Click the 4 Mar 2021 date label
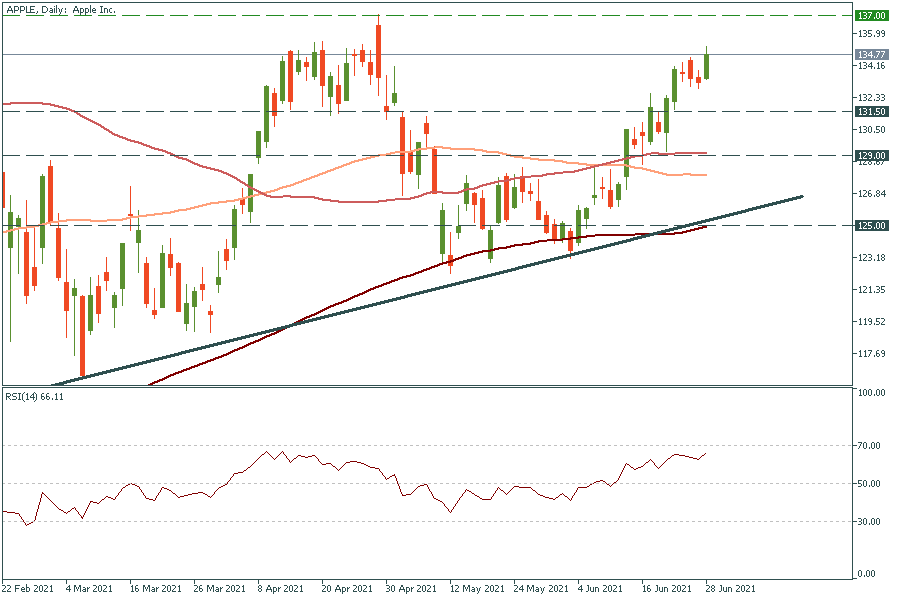 click(x=89, y=589)
